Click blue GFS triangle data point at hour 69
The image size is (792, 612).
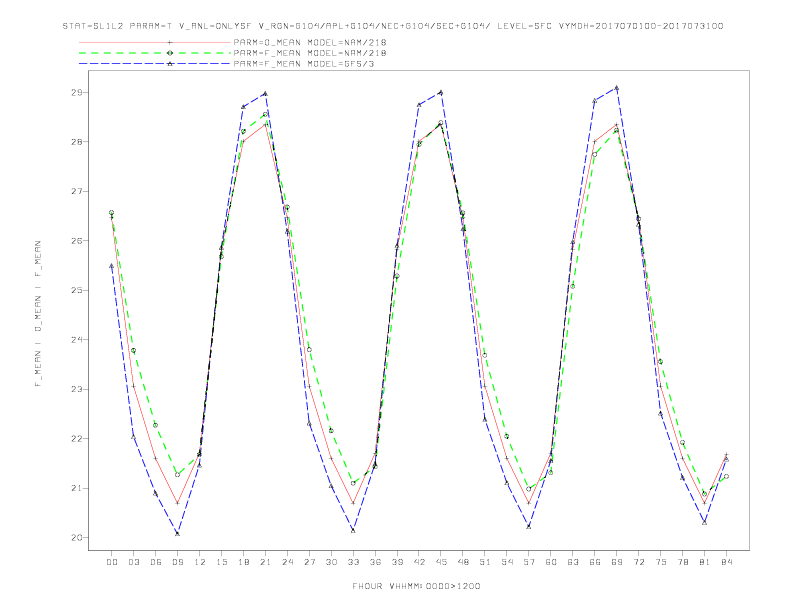617,88
